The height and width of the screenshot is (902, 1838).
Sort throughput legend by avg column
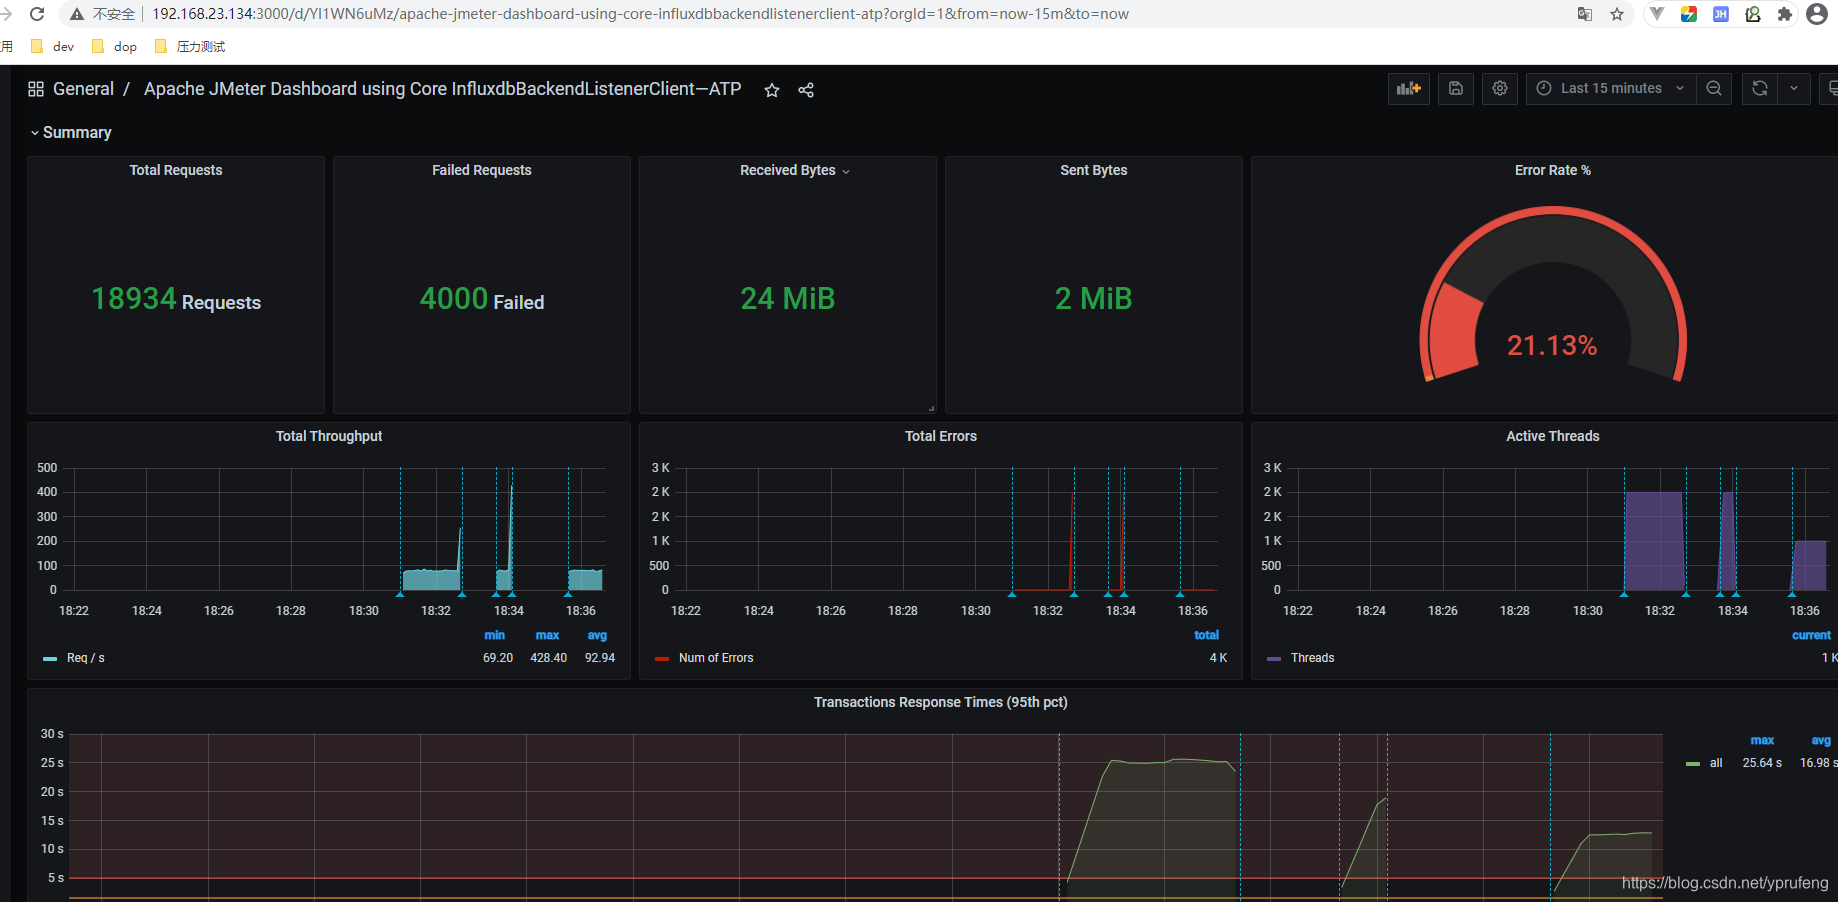597,635
